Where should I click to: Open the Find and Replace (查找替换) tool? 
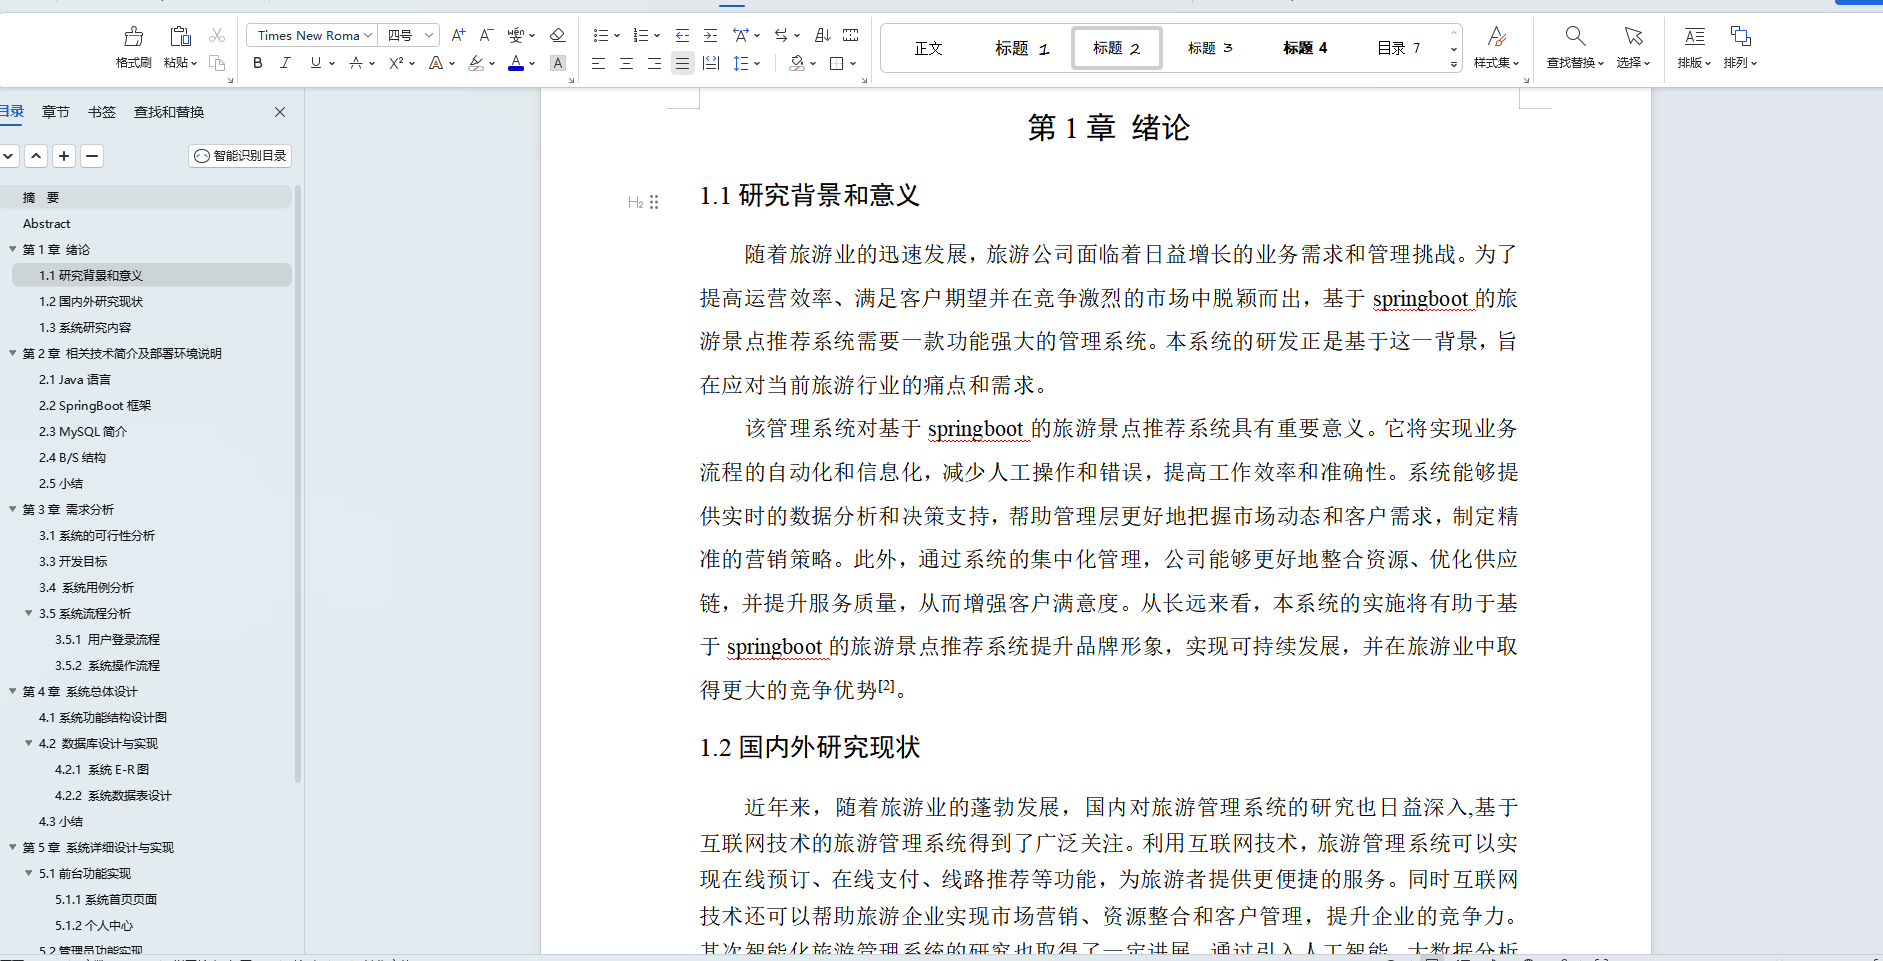point(1574,47)
